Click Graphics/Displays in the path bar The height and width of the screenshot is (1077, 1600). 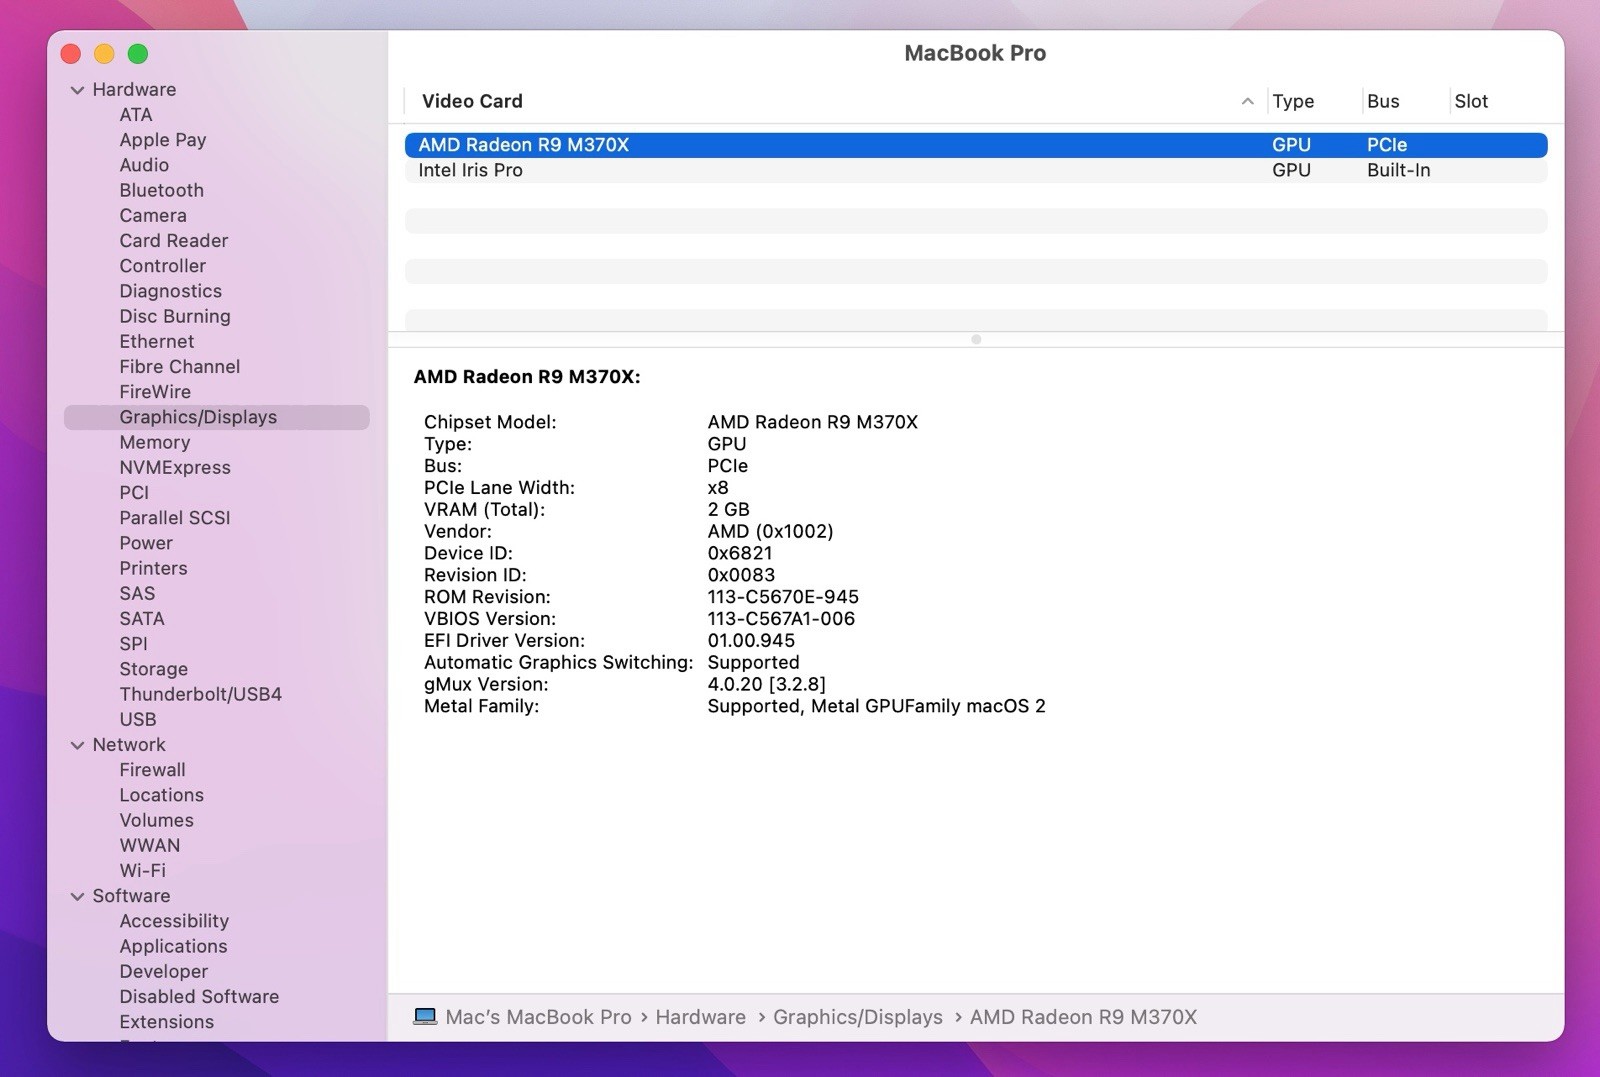(x=857, y=1017)
